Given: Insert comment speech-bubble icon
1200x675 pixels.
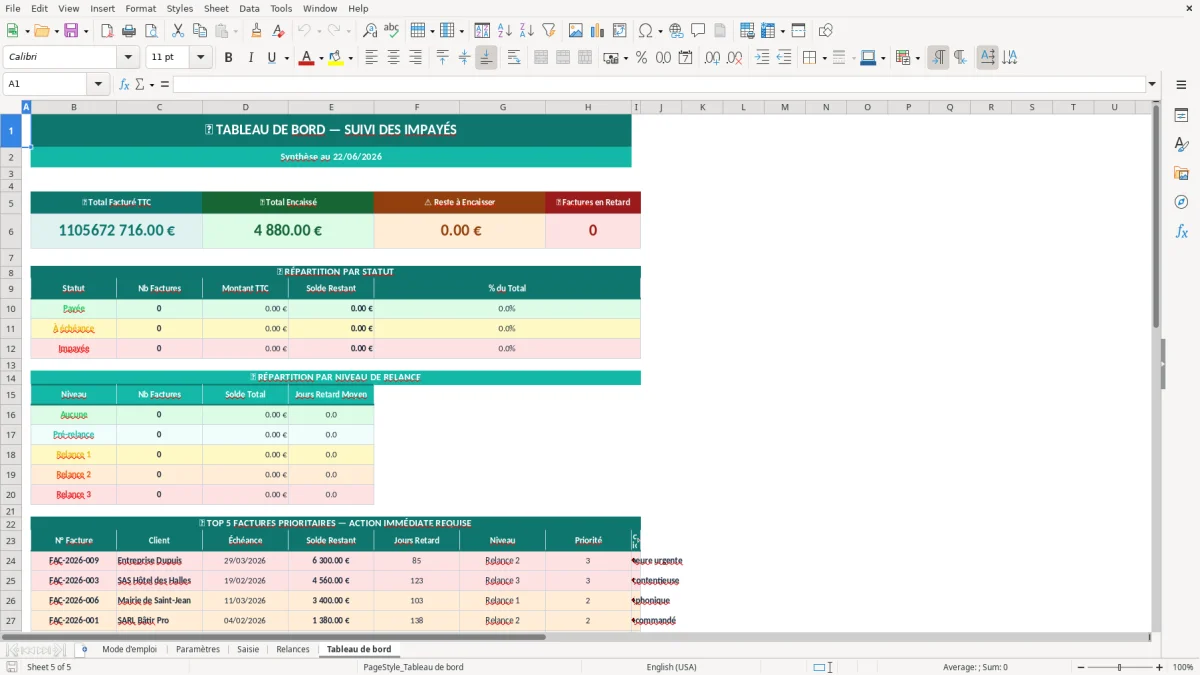Looking at the screenshot, I should tap(698, 31).
